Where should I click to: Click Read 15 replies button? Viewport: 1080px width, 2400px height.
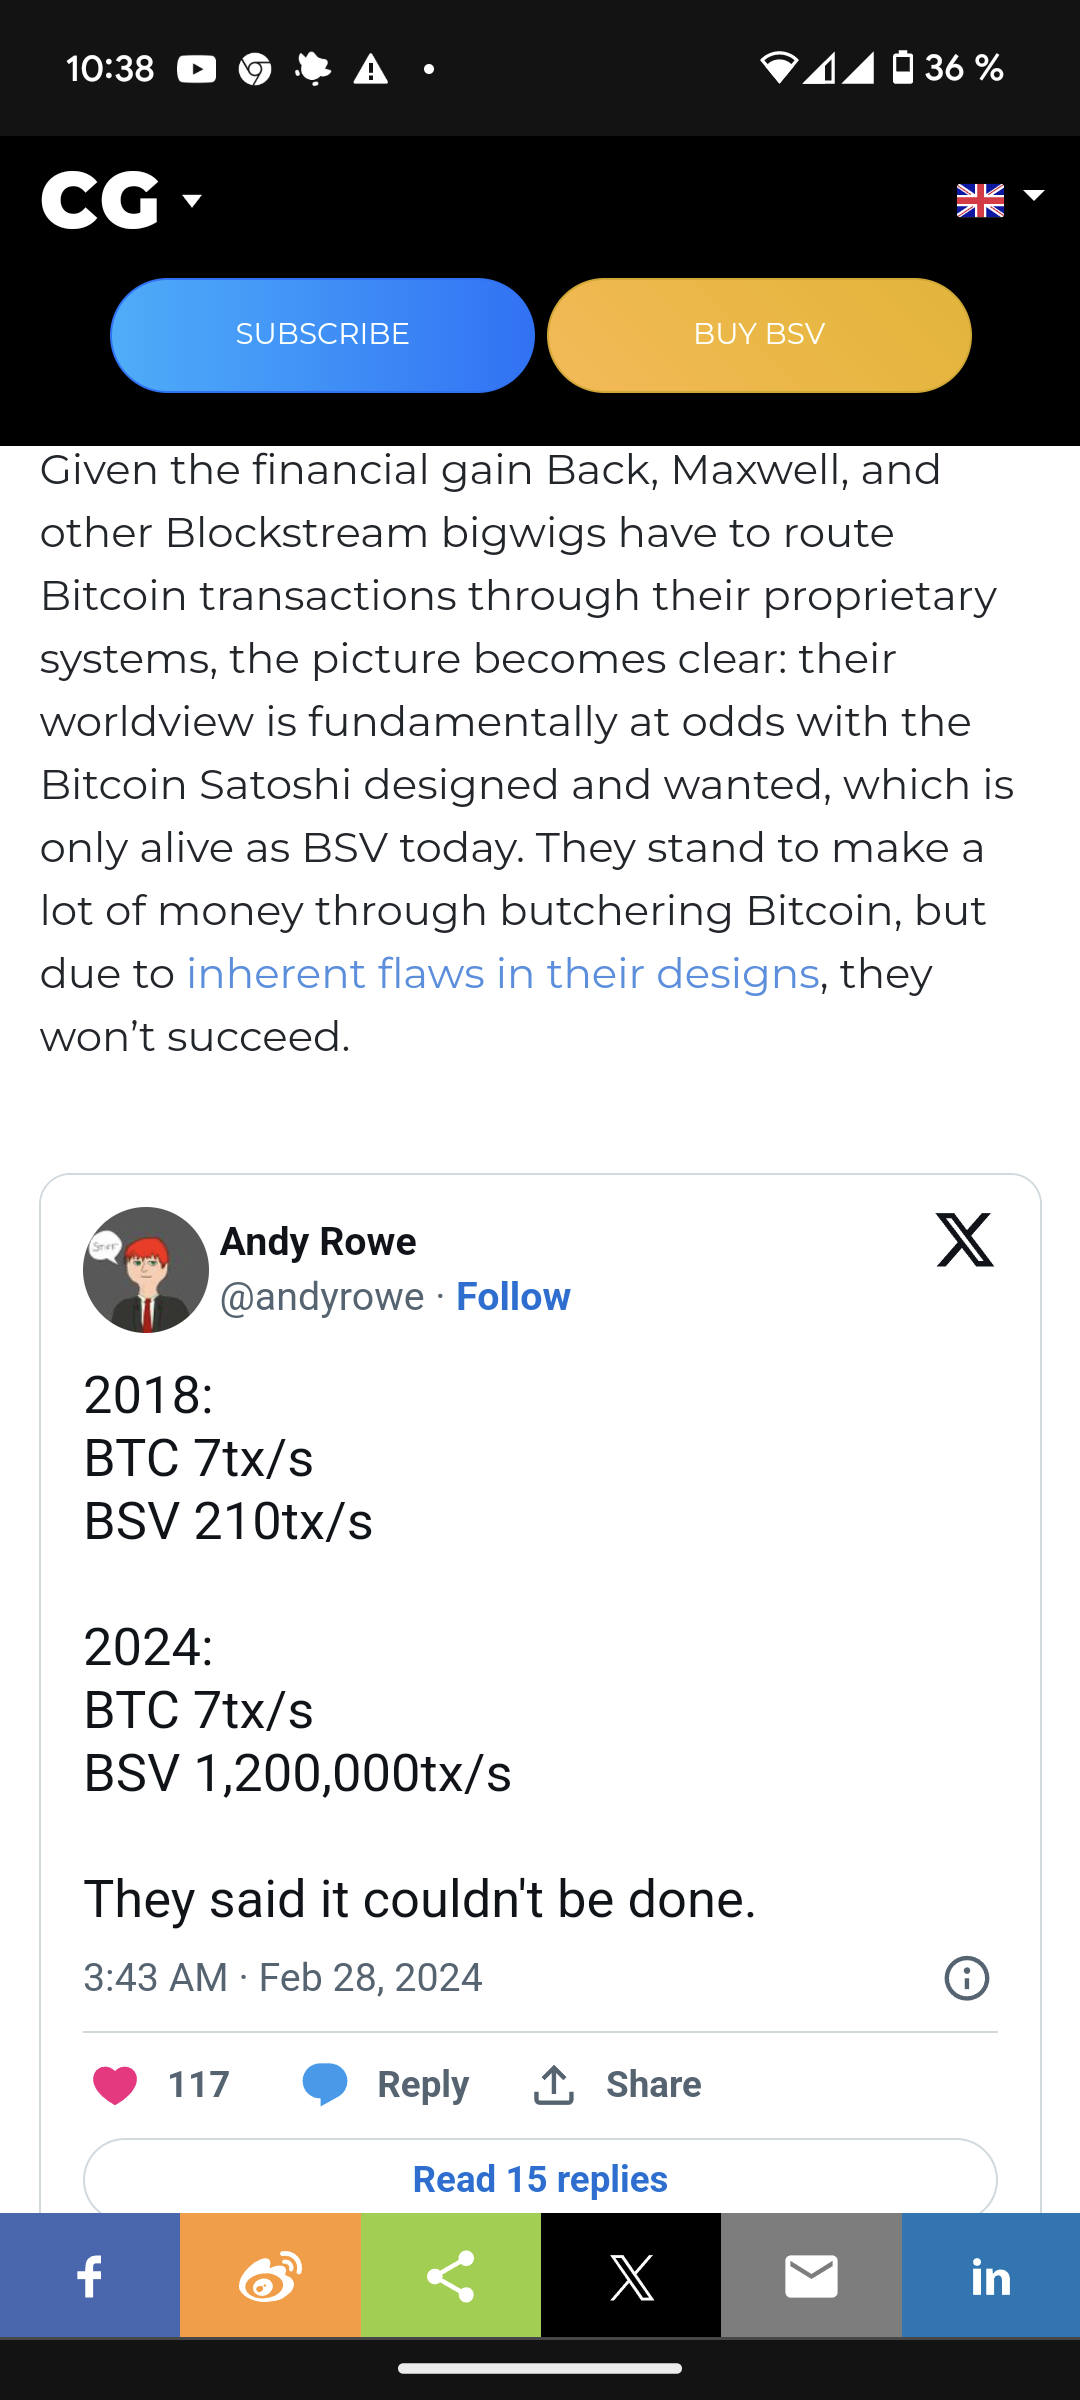click(540, 2179)
